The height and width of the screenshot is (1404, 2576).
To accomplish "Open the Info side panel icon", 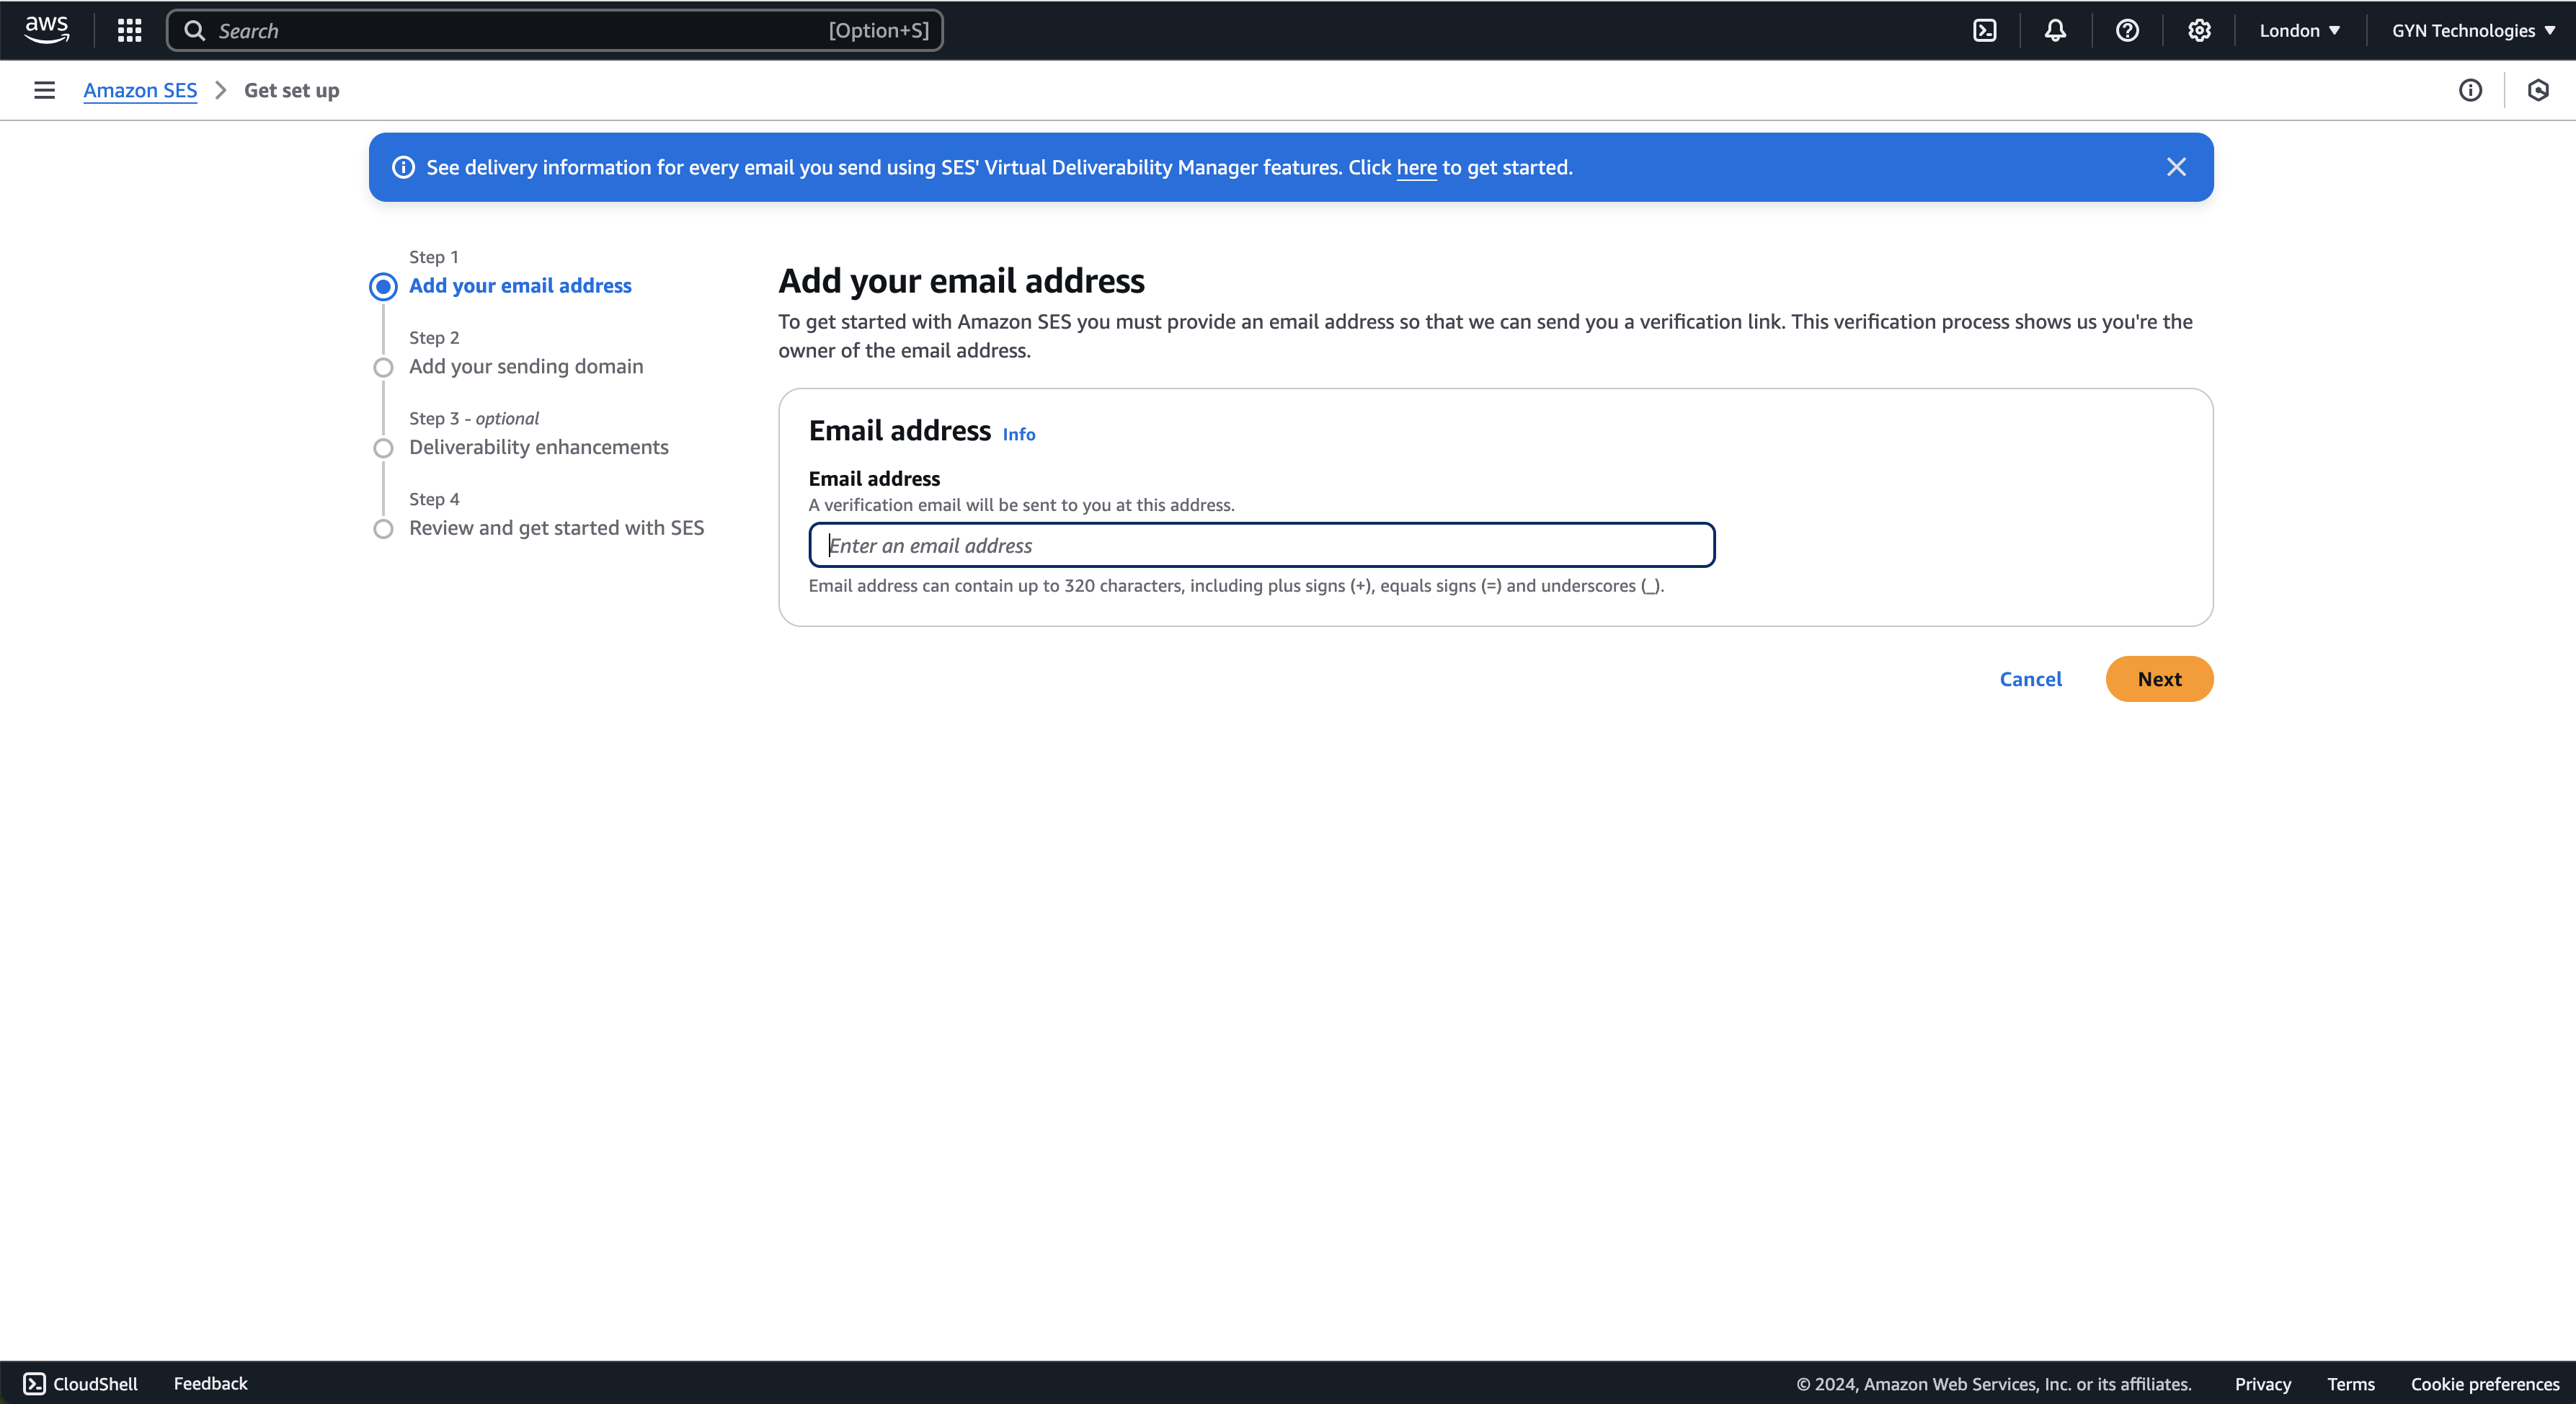I will pyautogui.click(x=2471, y=90).
